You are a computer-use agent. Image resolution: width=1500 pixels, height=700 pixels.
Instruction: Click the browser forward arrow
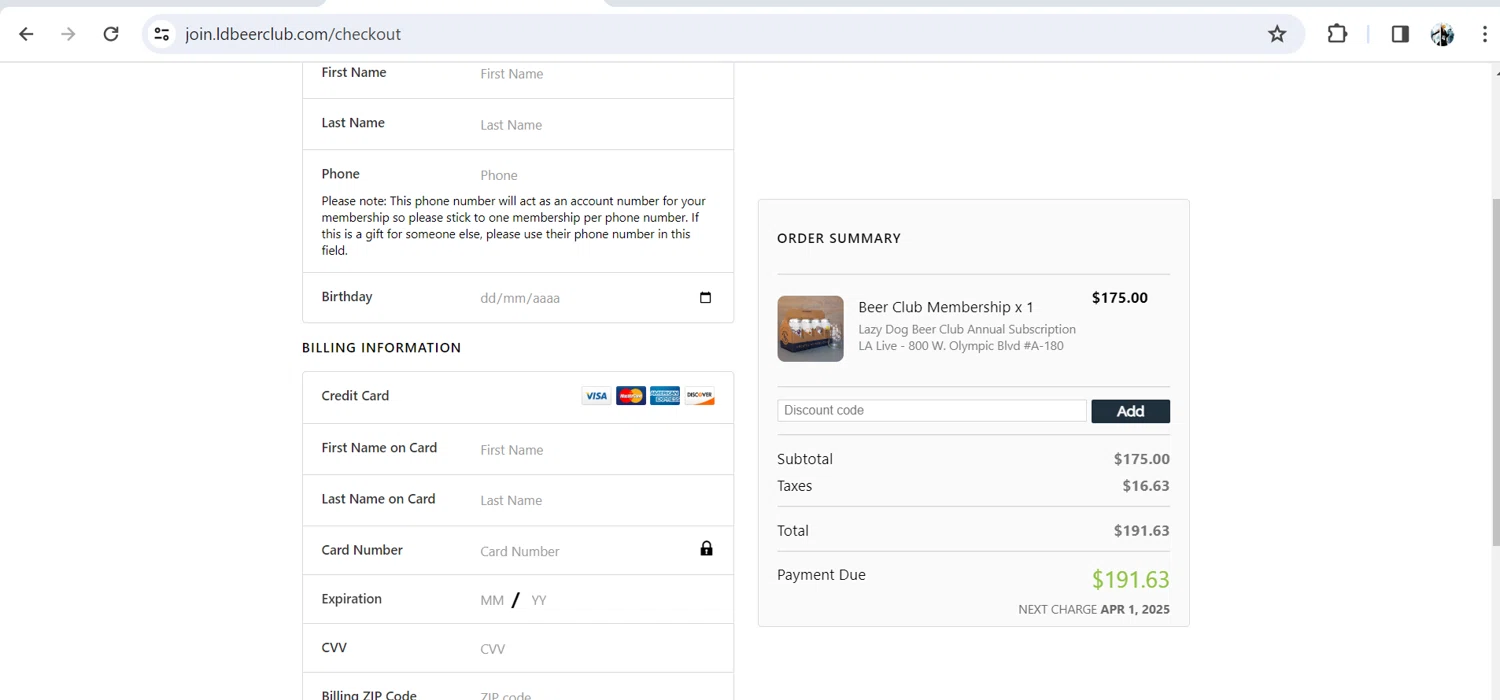68,34
